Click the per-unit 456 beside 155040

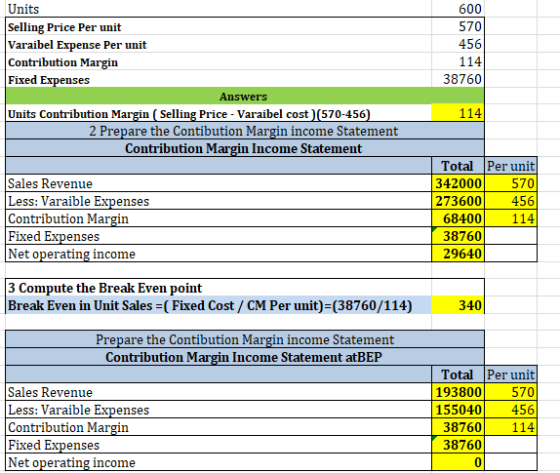pos(511,409)
